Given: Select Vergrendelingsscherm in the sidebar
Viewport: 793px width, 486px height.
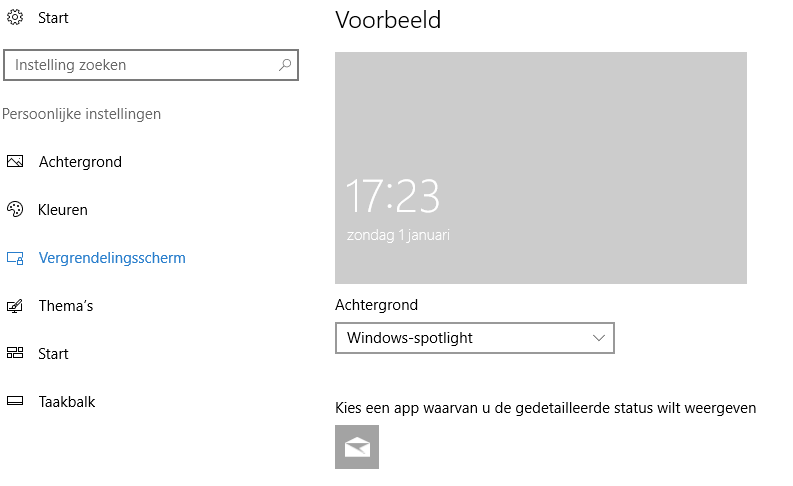Looking at the screenshot, I should tap(112, 258).
